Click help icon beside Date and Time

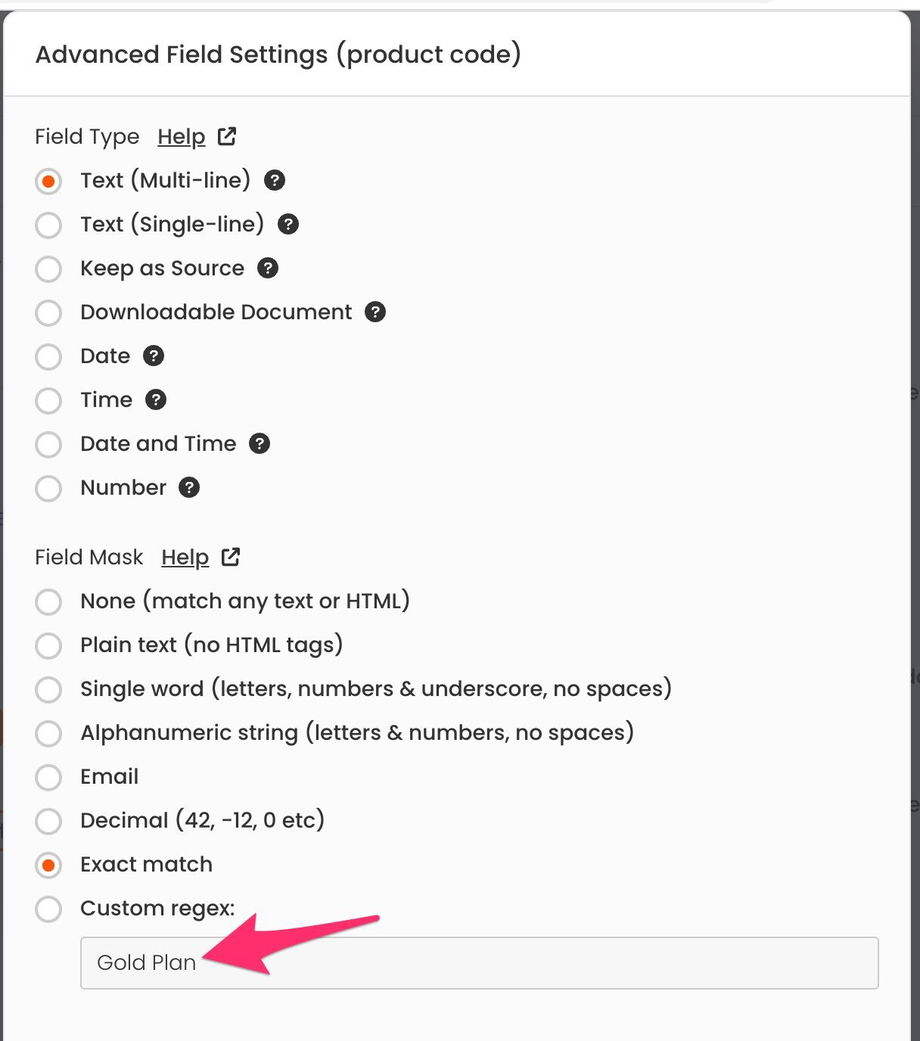click(259, 444)
